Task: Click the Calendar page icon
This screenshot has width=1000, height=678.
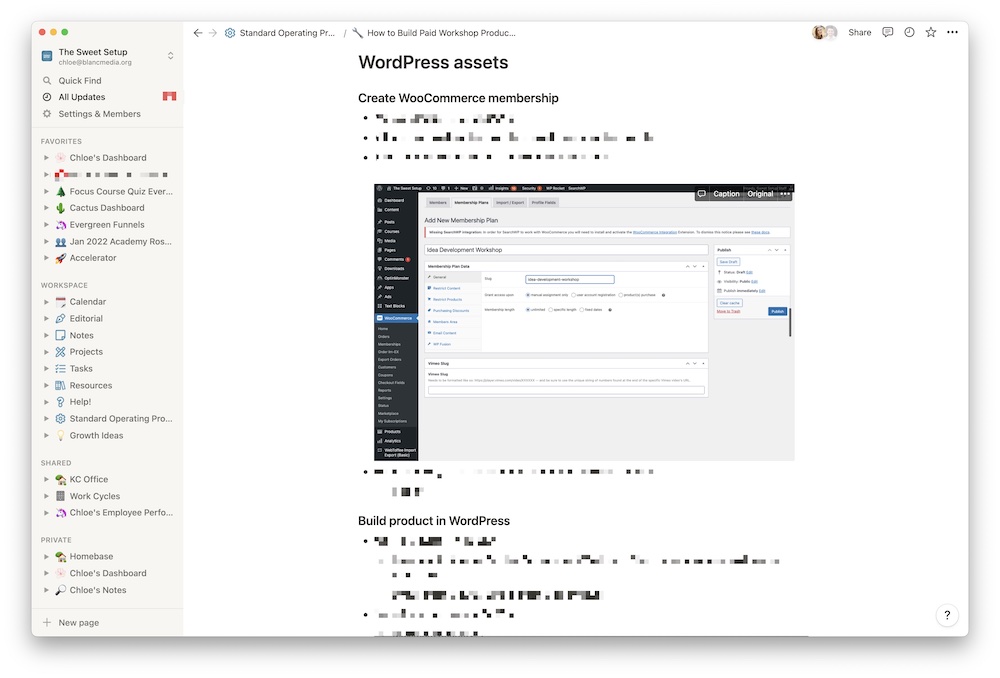Action: [x=61, y=302]
